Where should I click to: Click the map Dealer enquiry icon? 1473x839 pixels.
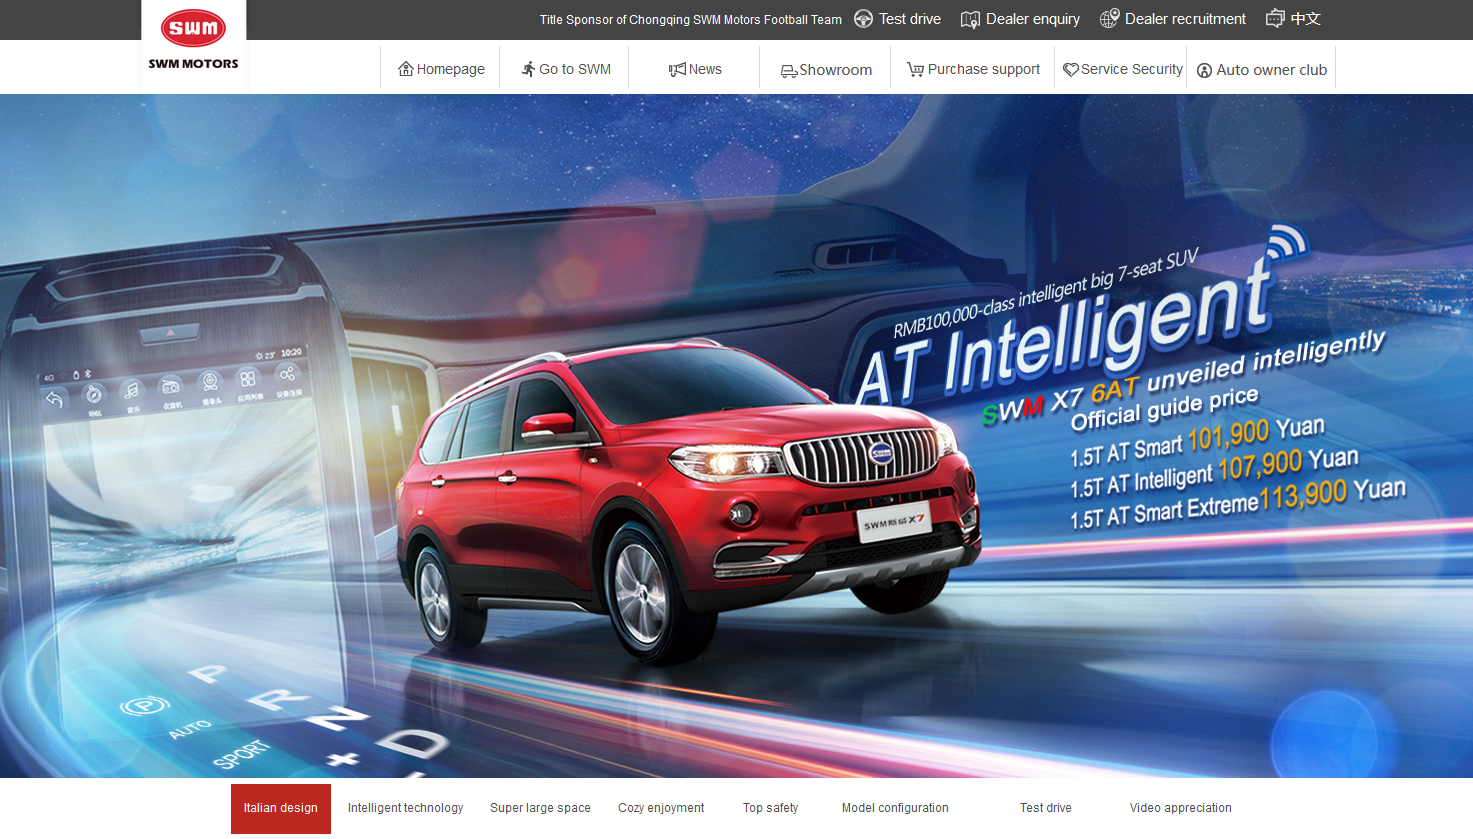coord(970,19)
